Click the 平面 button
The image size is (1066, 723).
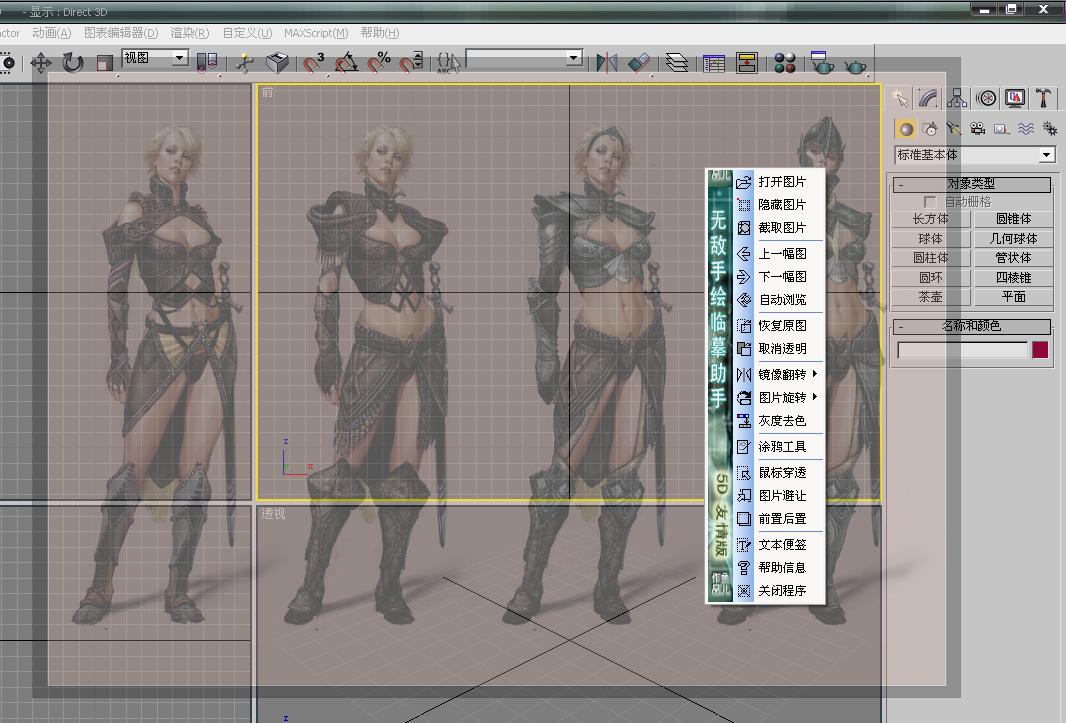(x=1014, y=297)
